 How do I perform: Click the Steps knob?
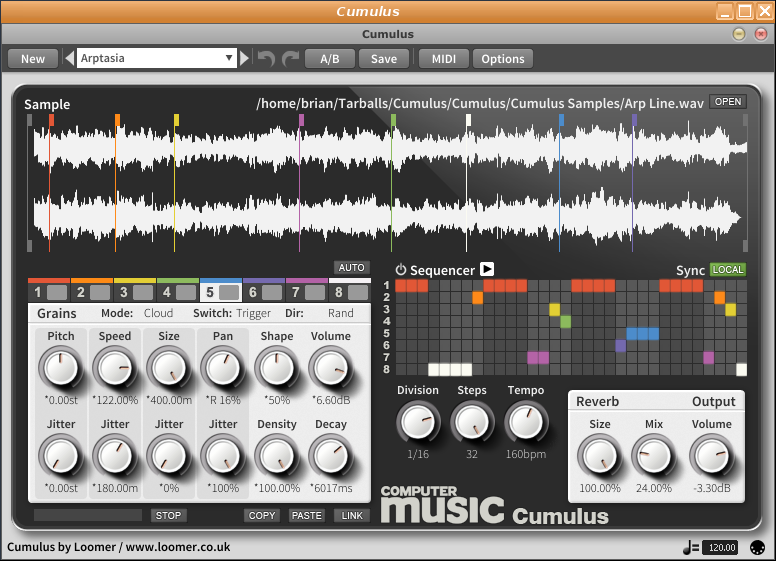tap(472, 422)
